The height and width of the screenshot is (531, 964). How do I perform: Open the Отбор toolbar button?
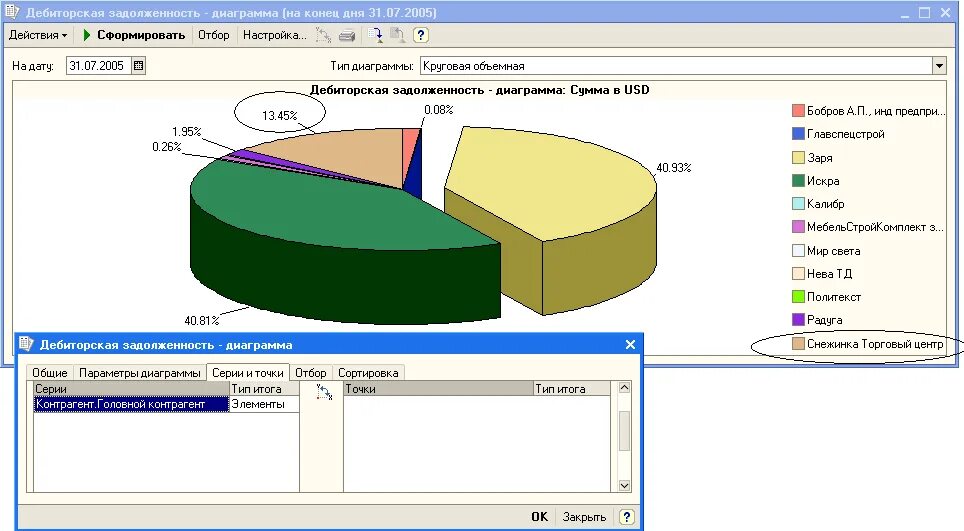213,35
